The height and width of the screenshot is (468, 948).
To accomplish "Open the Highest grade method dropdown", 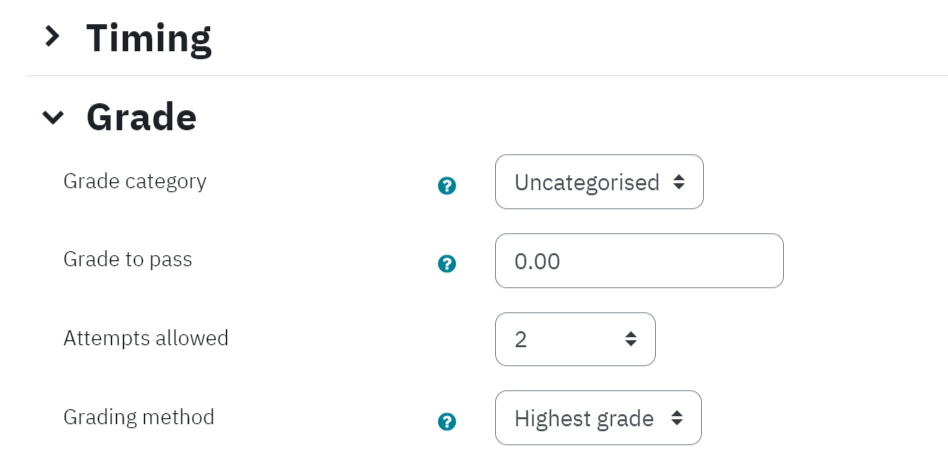I will [x=598, y=418].
